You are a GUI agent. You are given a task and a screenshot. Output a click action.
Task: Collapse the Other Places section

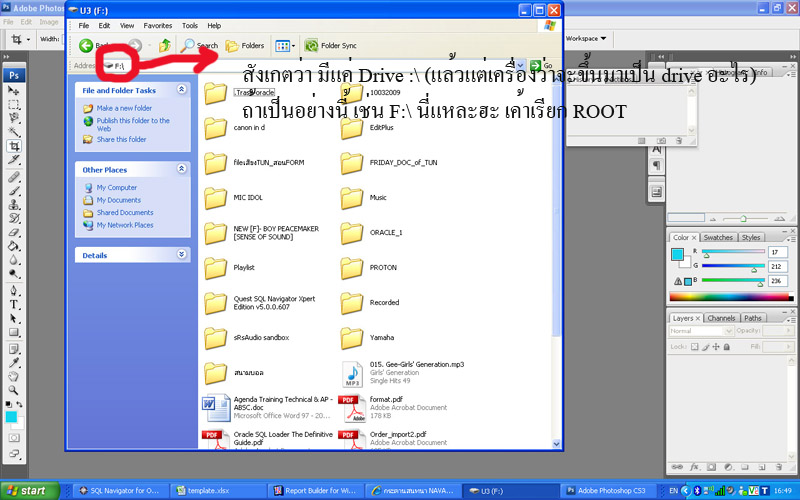click(181, 169)
